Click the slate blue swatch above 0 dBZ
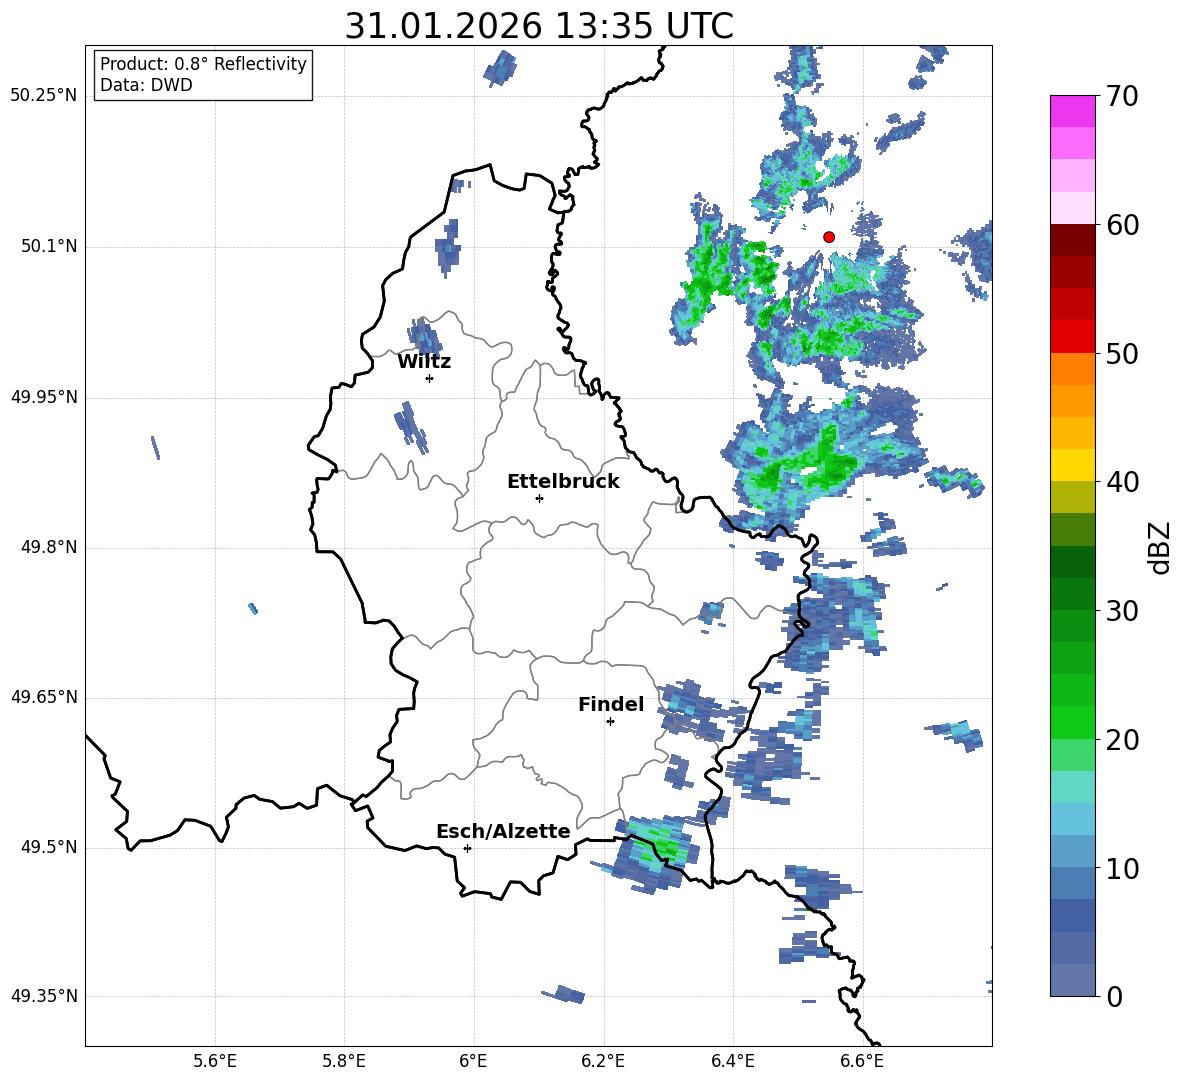The height and width of the screenshot is (1081, 1184). pos(1072,980)
